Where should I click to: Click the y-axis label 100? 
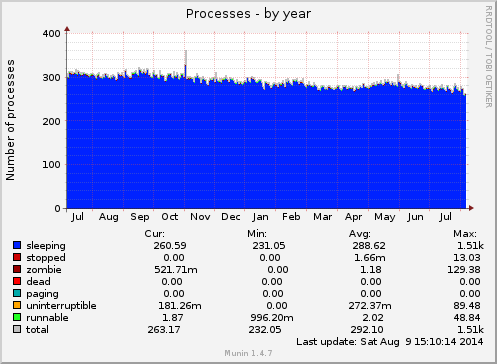pyautogui.click(x=51, y=165)
